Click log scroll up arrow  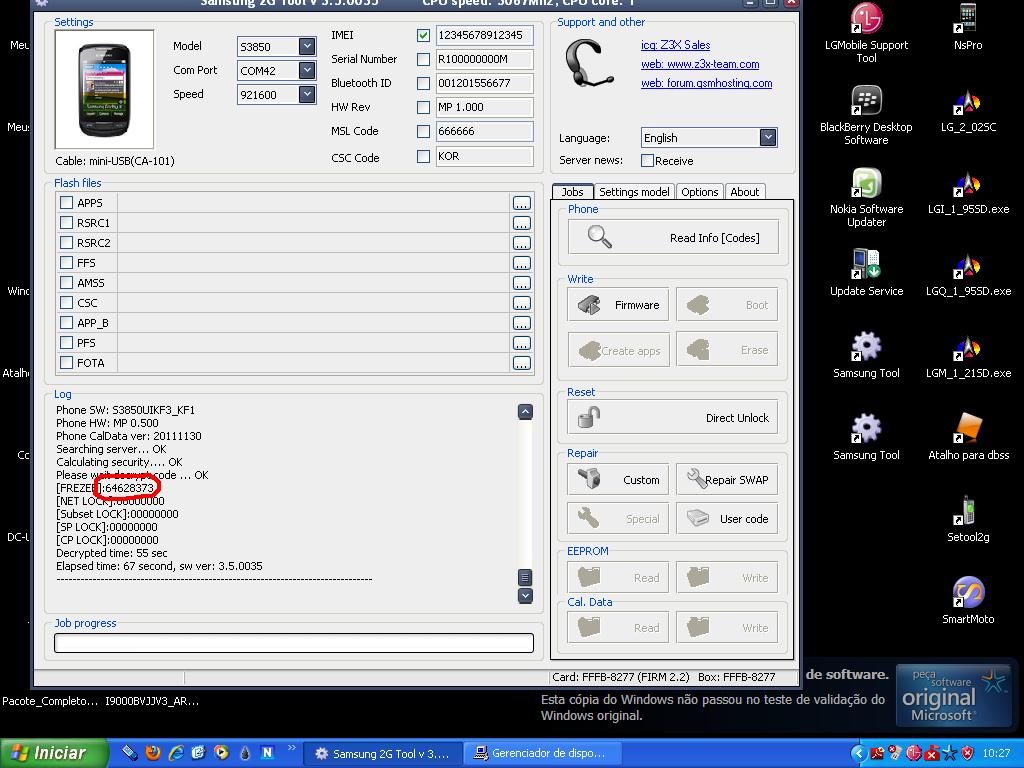525,411
